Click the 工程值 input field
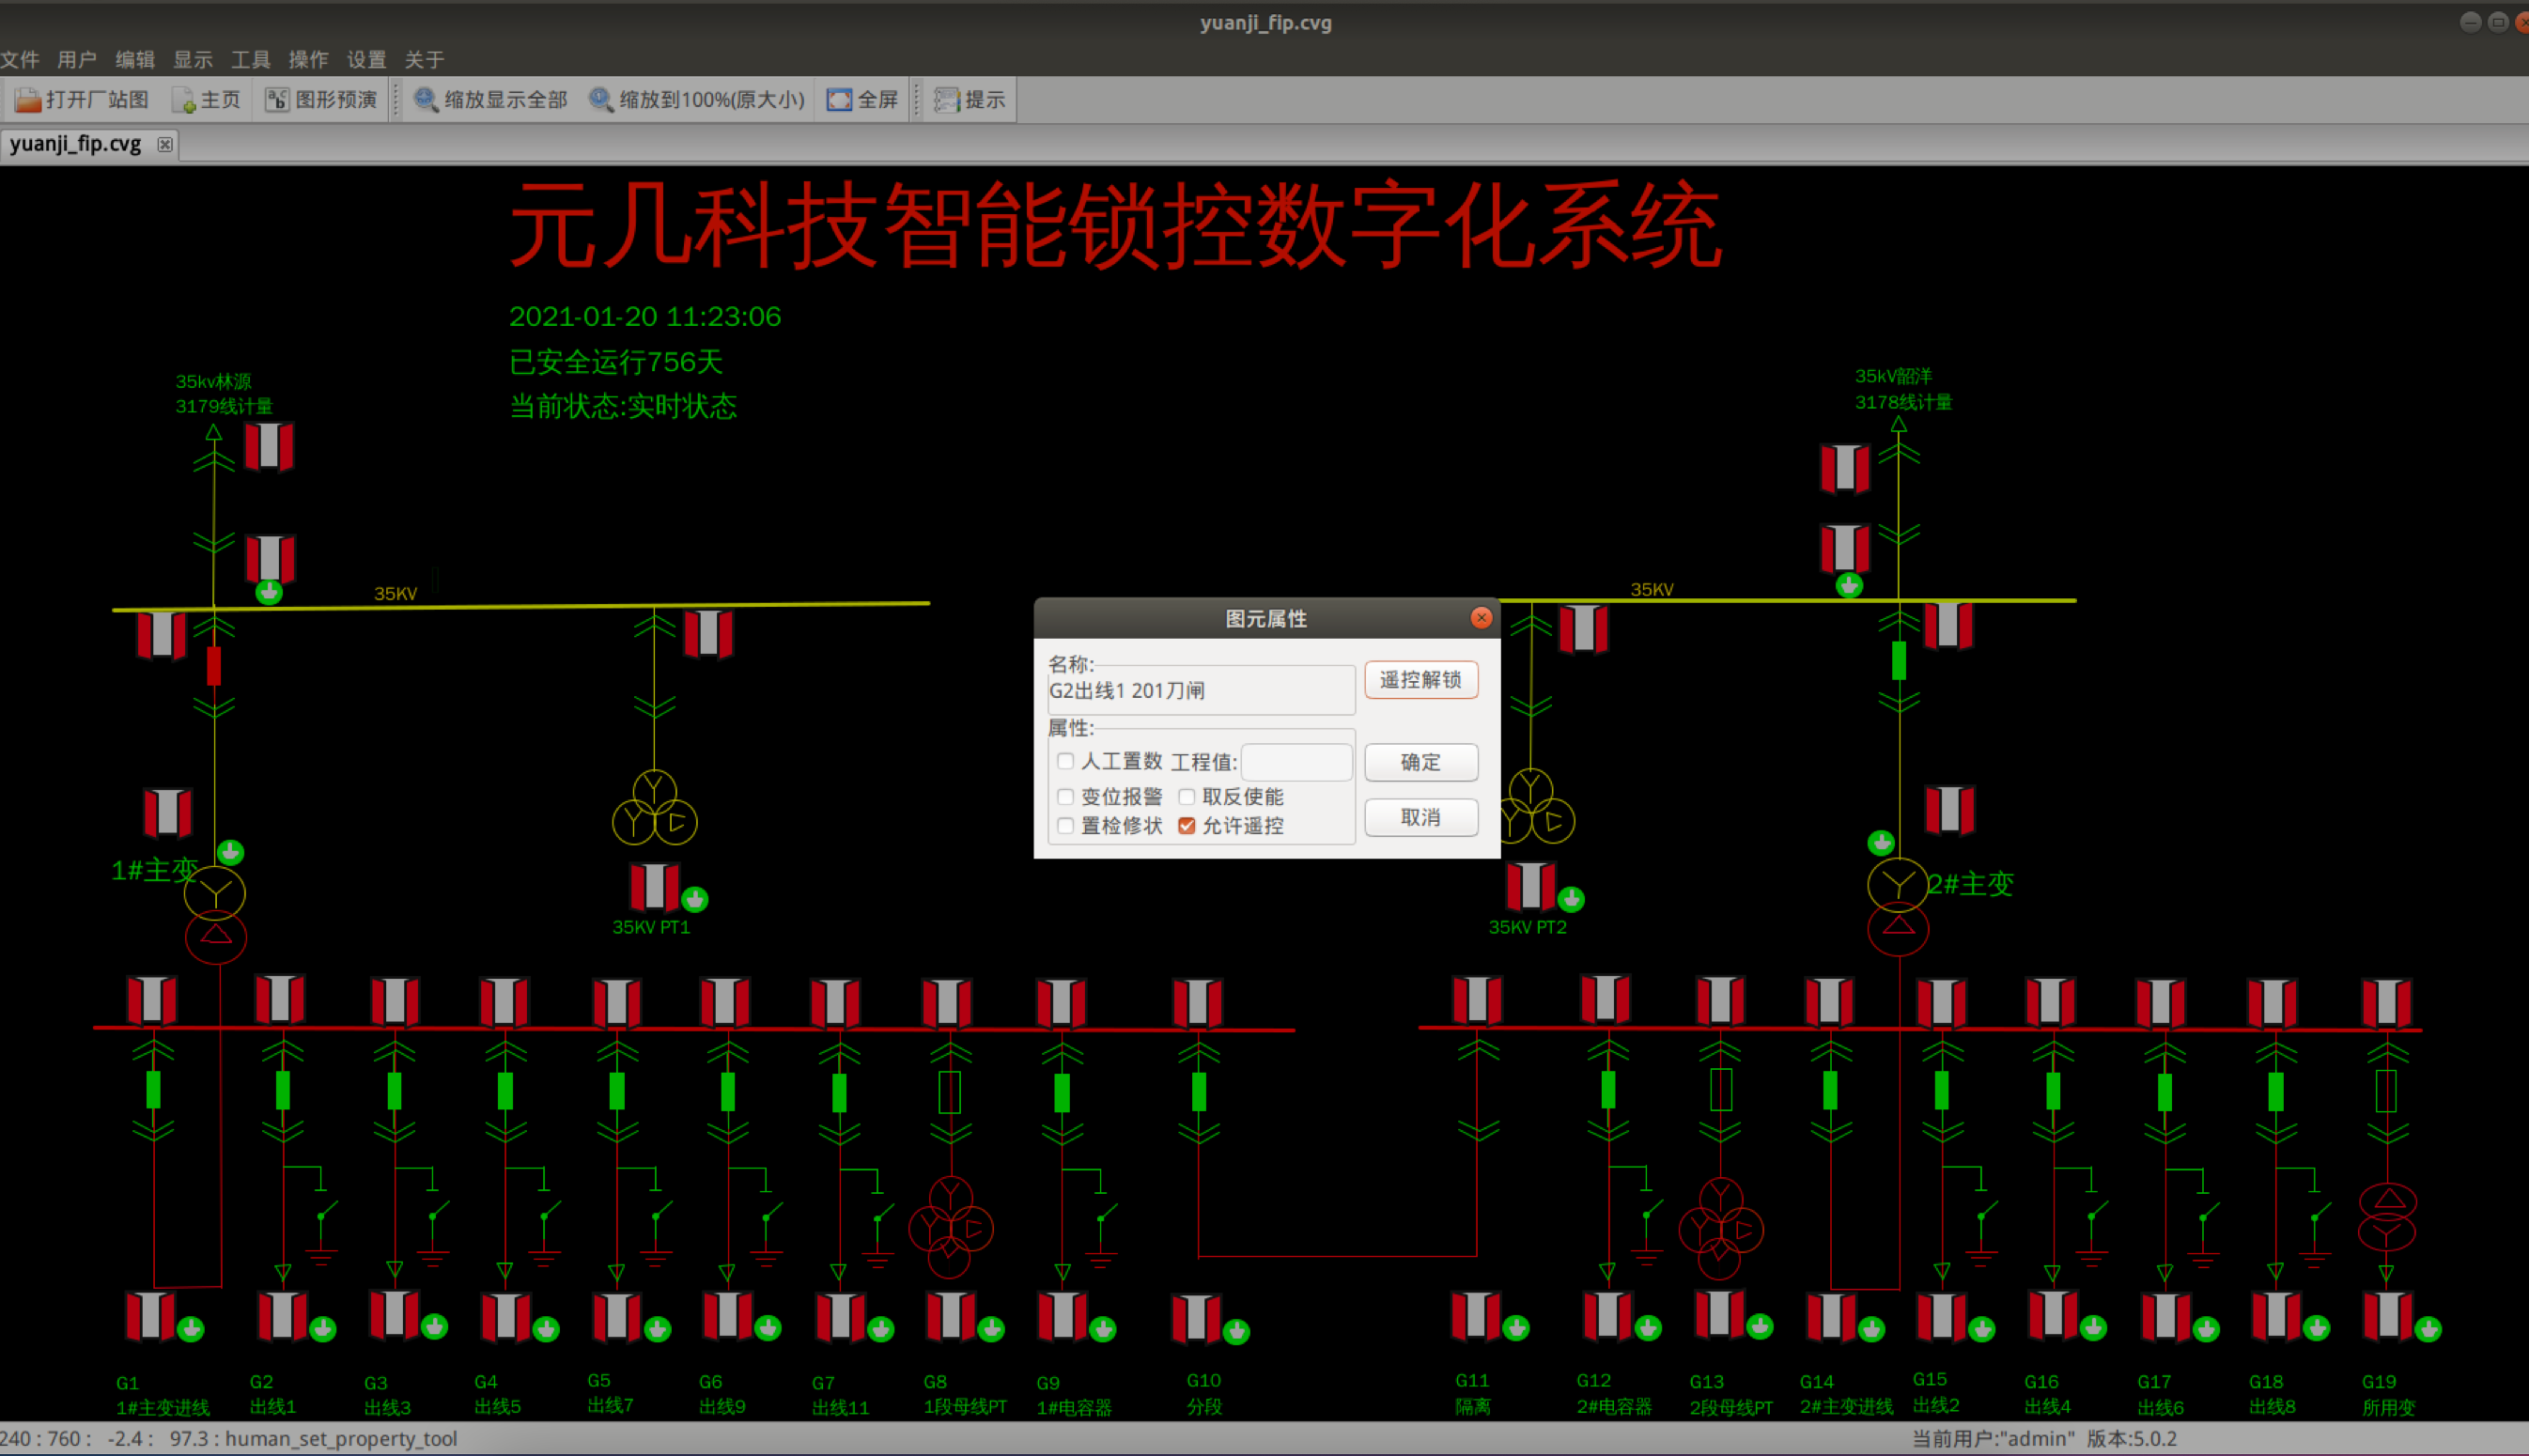 point(1296,762)
